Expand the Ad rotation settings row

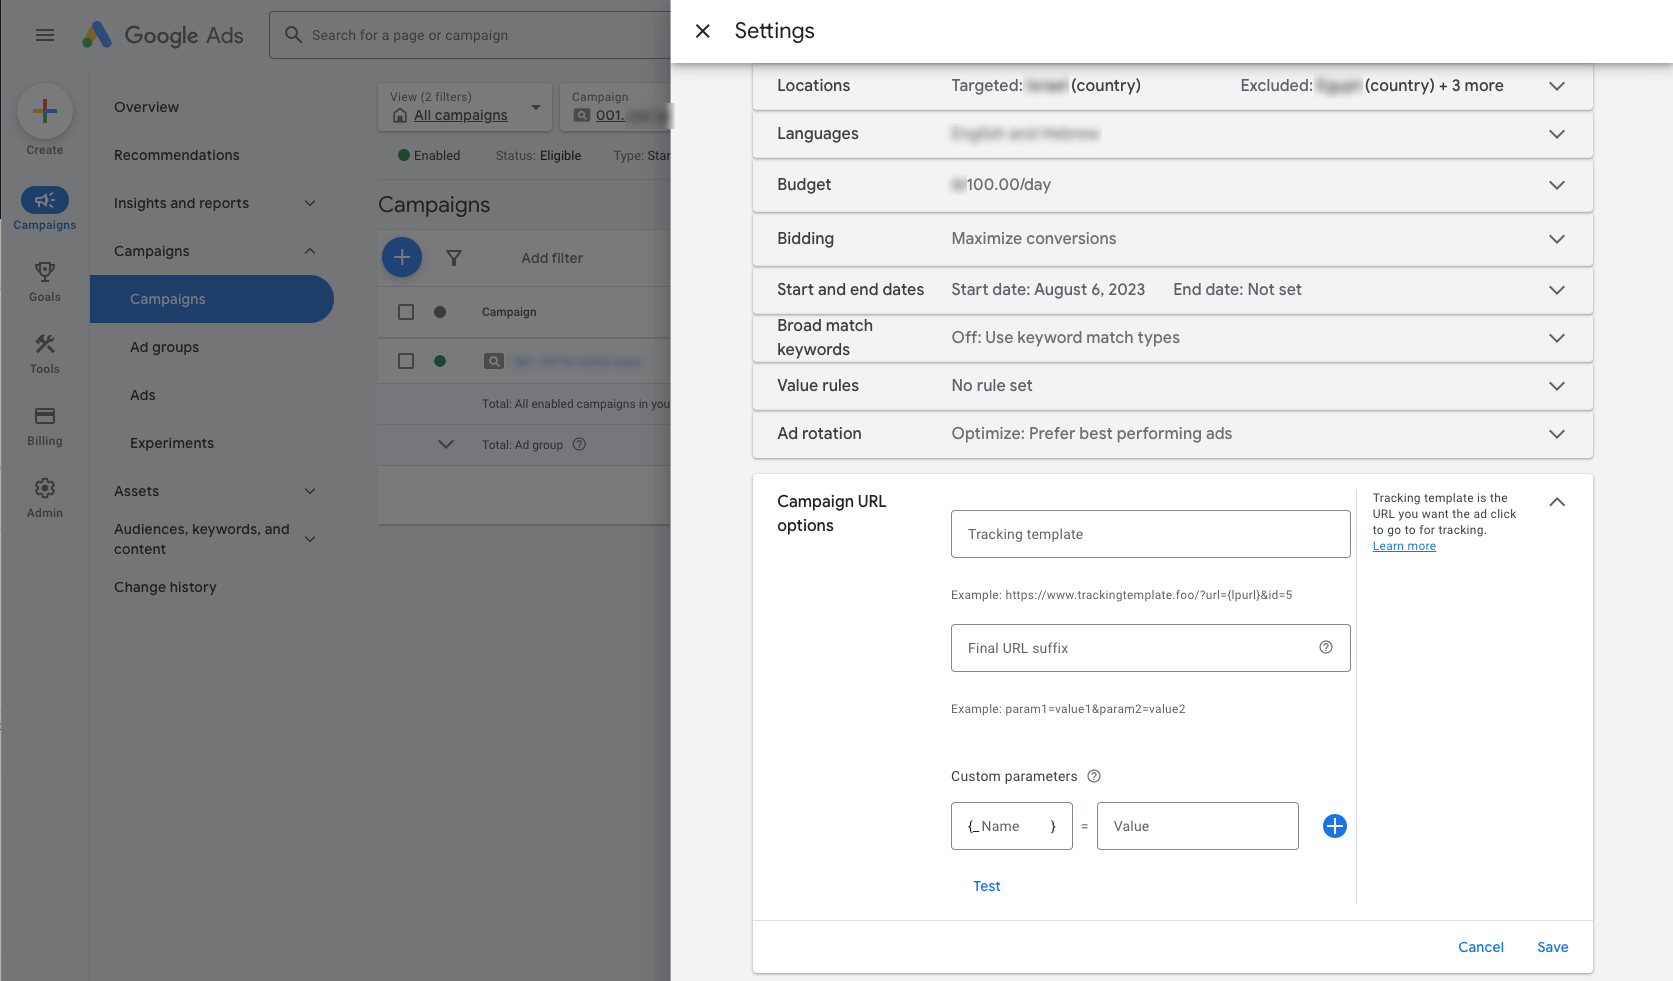[x=1556, y=434]
